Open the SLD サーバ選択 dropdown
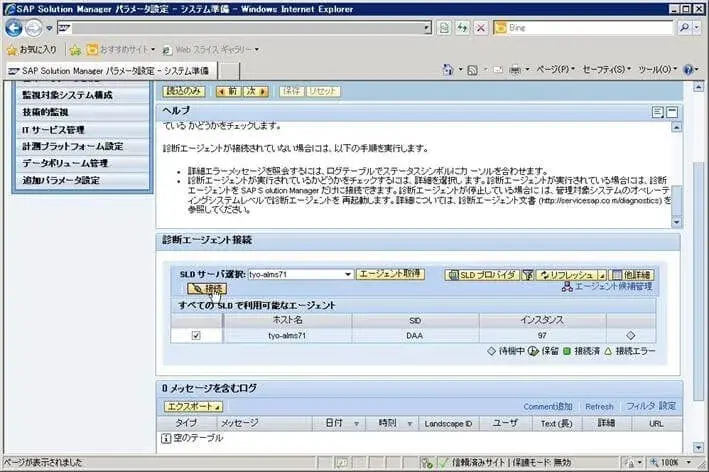The width and height of the screenshot is (709, 472). [348, 274]
